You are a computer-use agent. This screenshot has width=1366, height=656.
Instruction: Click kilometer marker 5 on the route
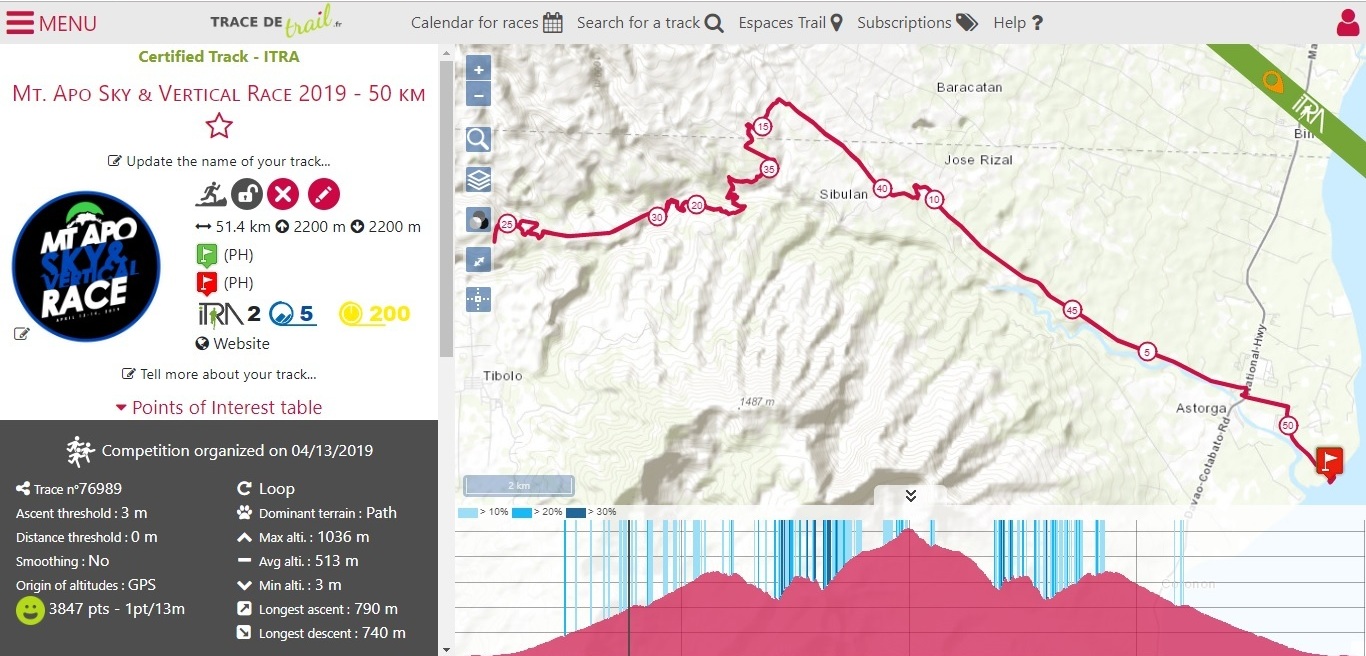pyautogui.click(x=1147, y=351)
